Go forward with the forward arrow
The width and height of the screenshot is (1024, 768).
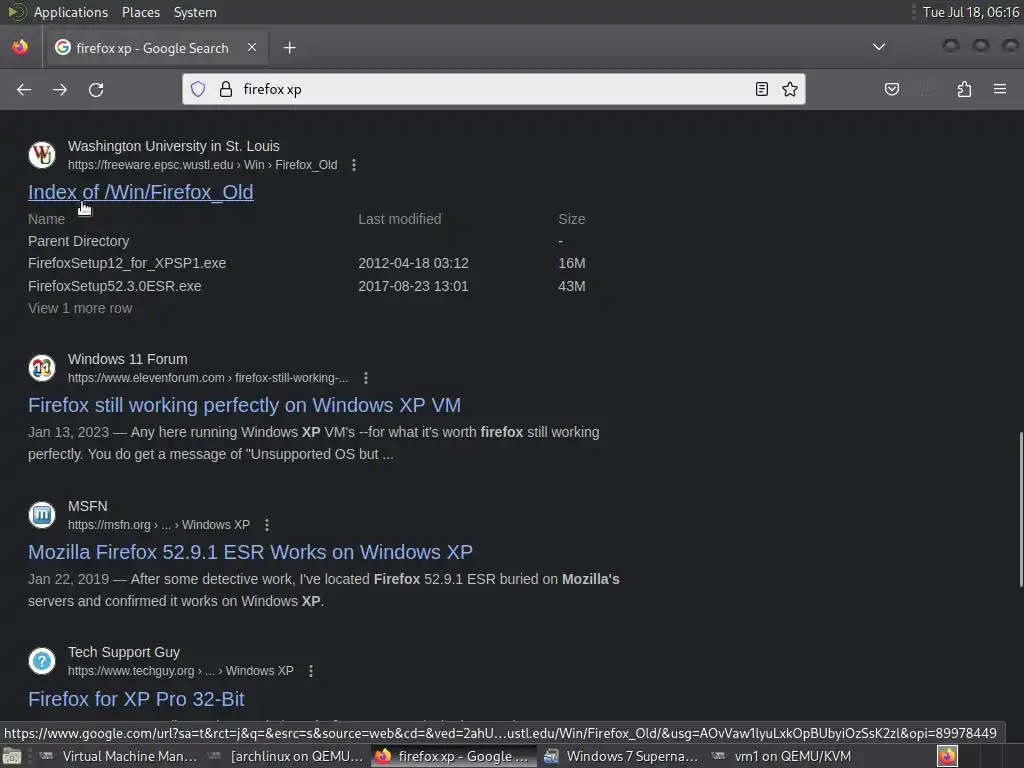click(60, 89)
